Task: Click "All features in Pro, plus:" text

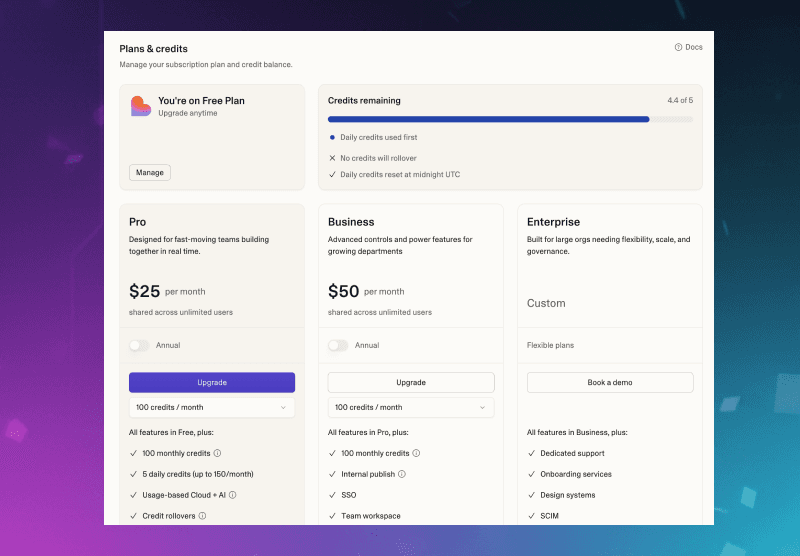Action: coord(368,432)
